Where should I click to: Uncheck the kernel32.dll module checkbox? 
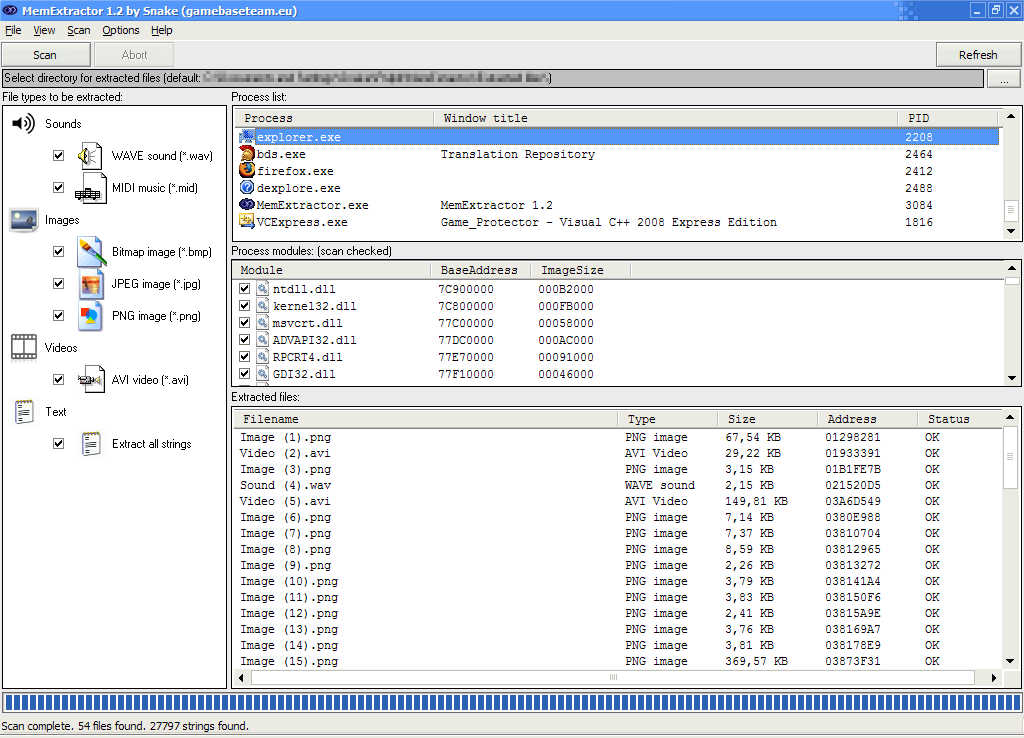pyautogui.click(x=245, y=306)
